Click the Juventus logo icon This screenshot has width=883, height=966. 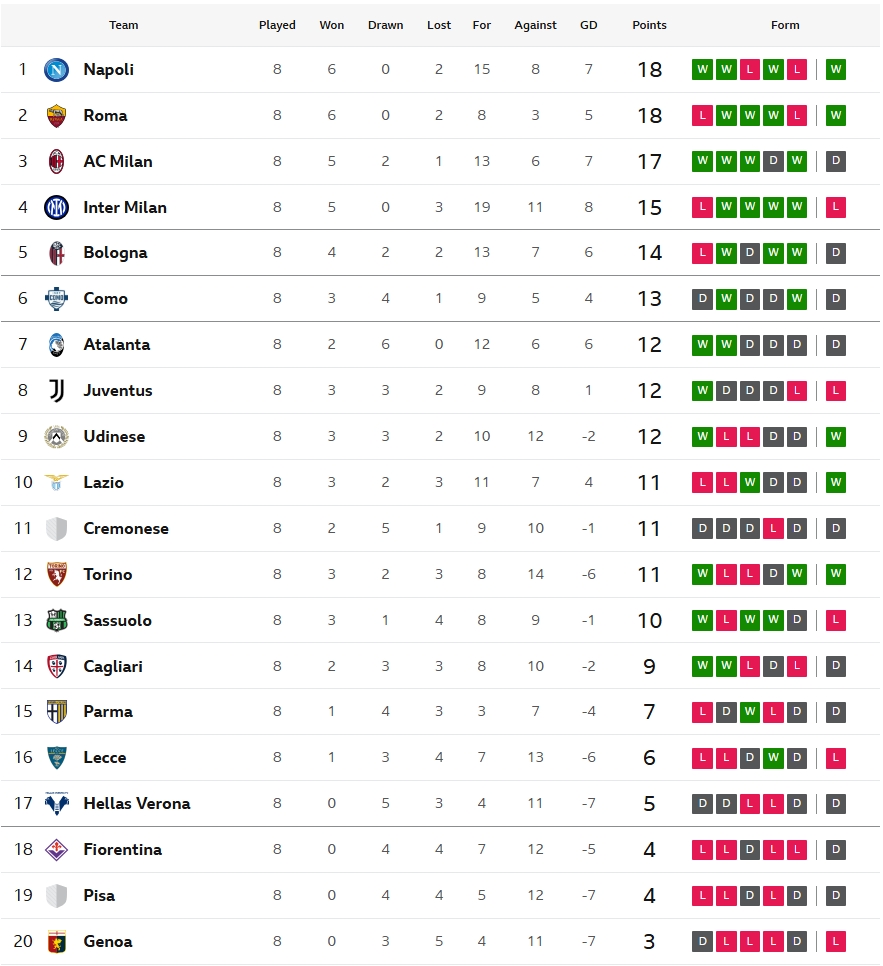click(x=56, y=391)
